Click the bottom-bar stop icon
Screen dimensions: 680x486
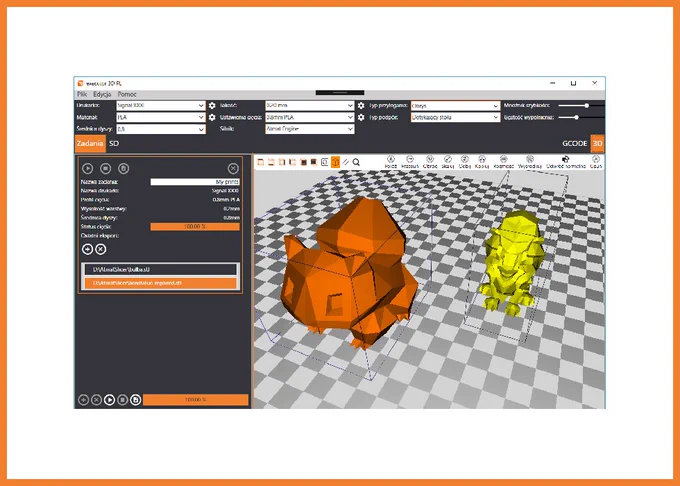click(122, 400)
